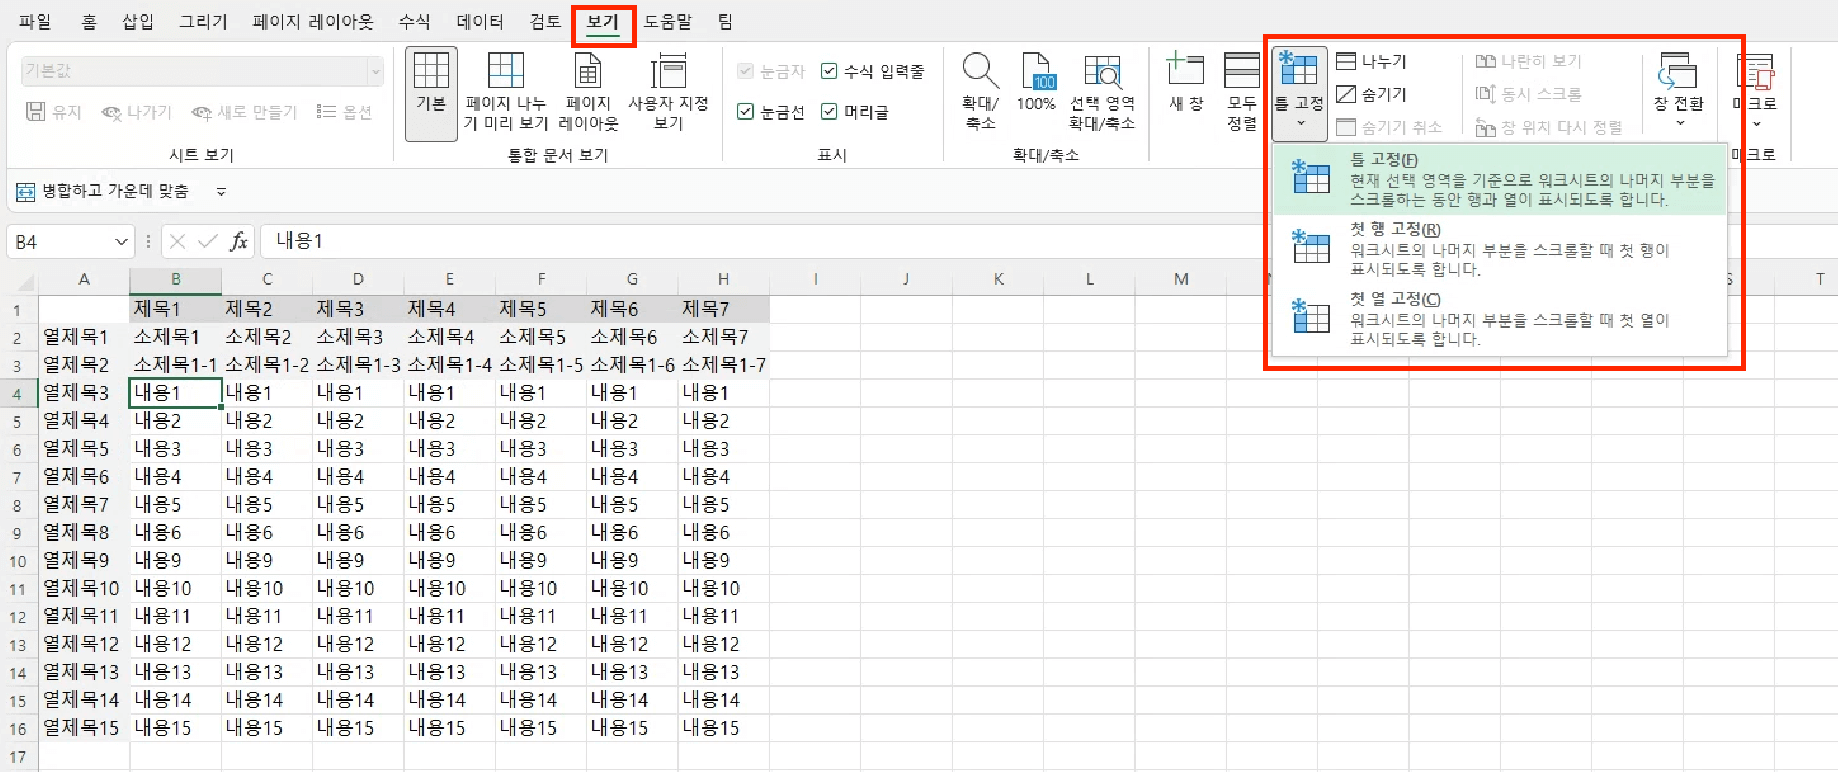1838x772 pixels.
Task: Click the 확대/축소 magnifier icon
Action: click(980, 72)
